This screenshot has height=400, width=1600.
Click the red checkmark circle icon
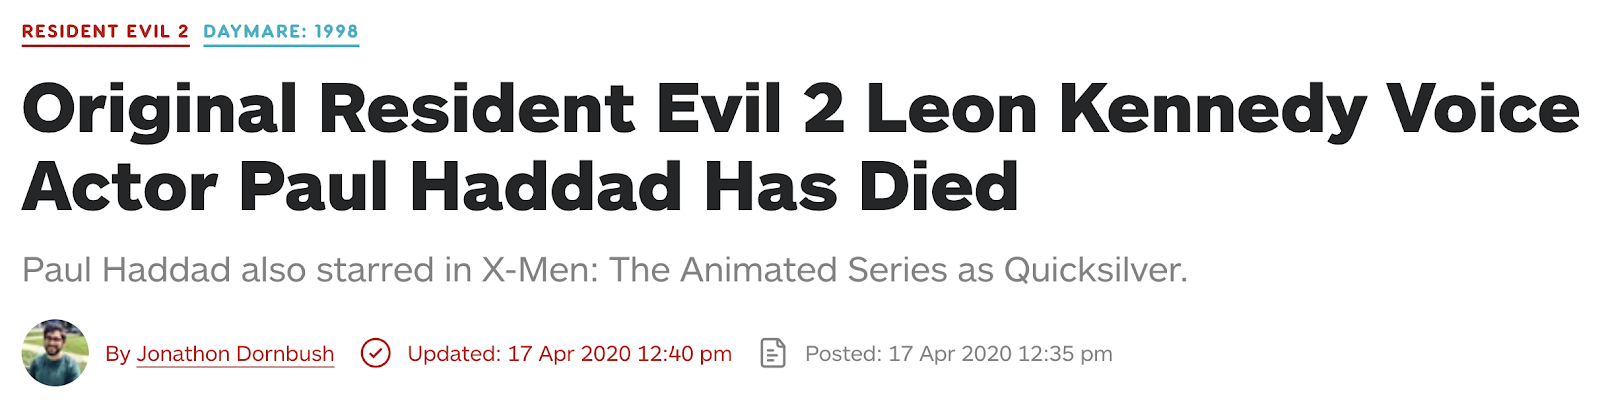376,353
